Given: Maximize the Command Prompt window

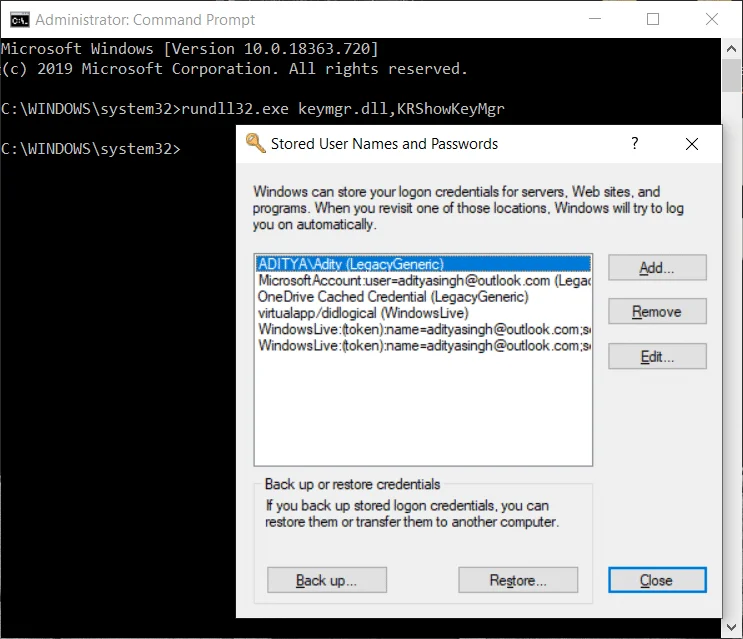Looking at the screenshot, I should point(653,19).
